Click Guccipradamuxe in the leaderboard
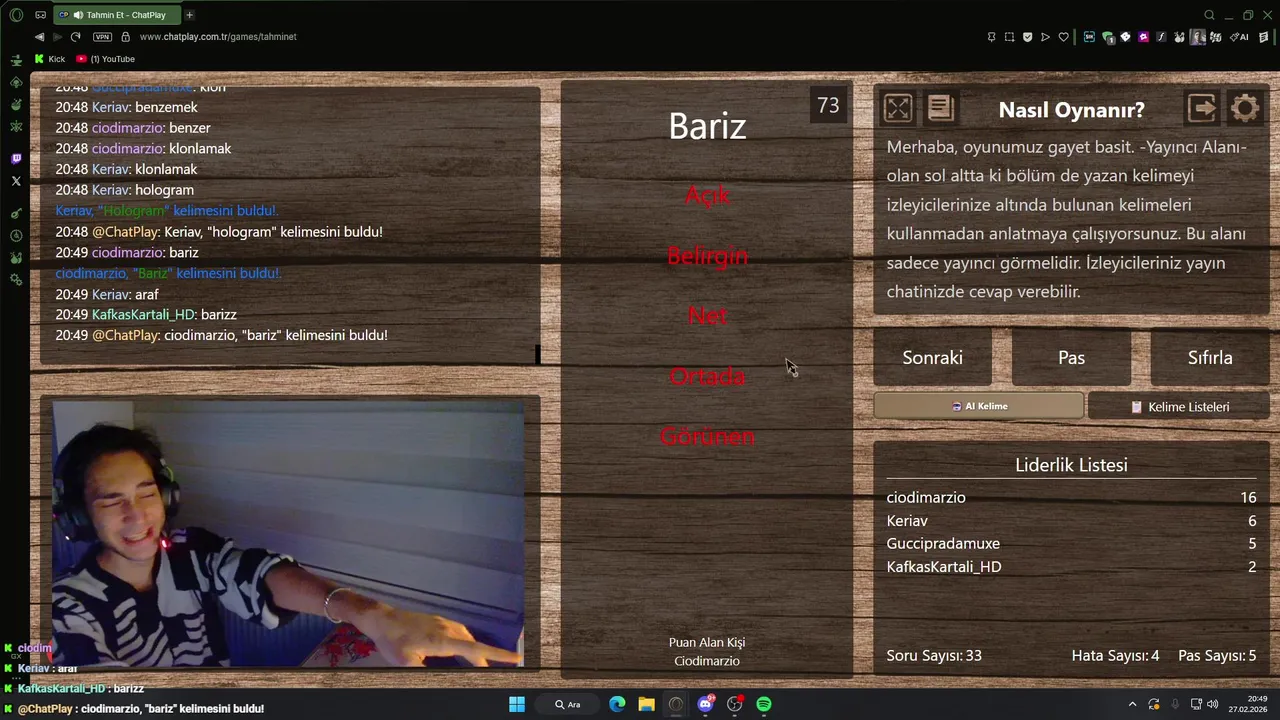The width and height of the screenshot is (1280, 720). [943, 543]
